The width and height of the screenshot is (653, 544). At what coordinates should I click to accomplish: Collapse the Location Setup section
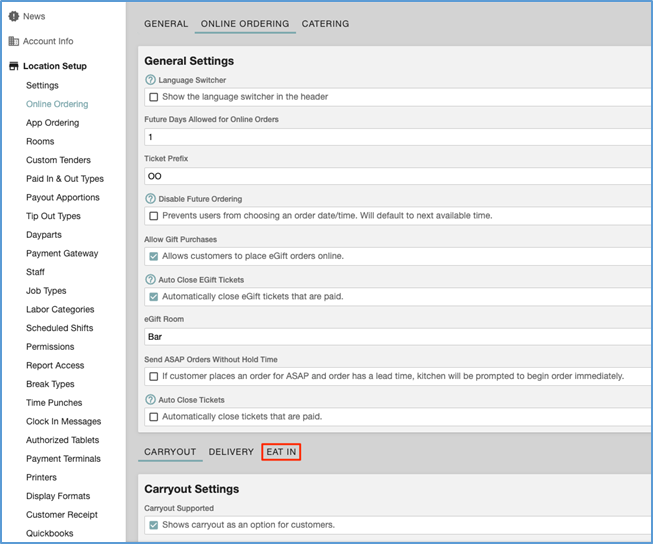pyautogui.click(x=55, y=66)
